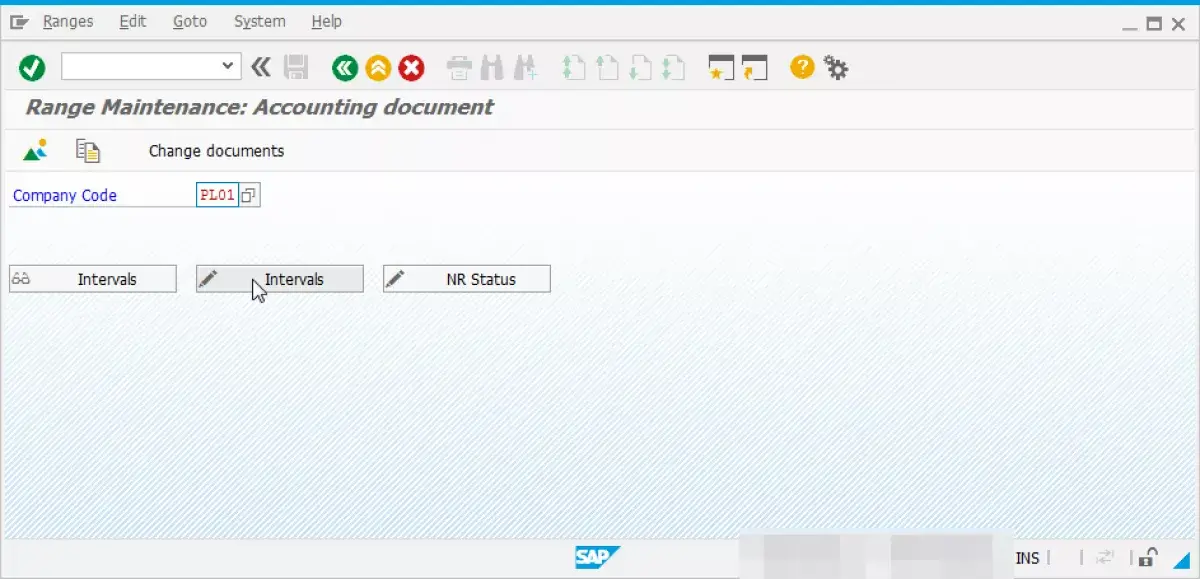Click the Save disk icon
1200x579 pixels.
[x=295, y=68]
